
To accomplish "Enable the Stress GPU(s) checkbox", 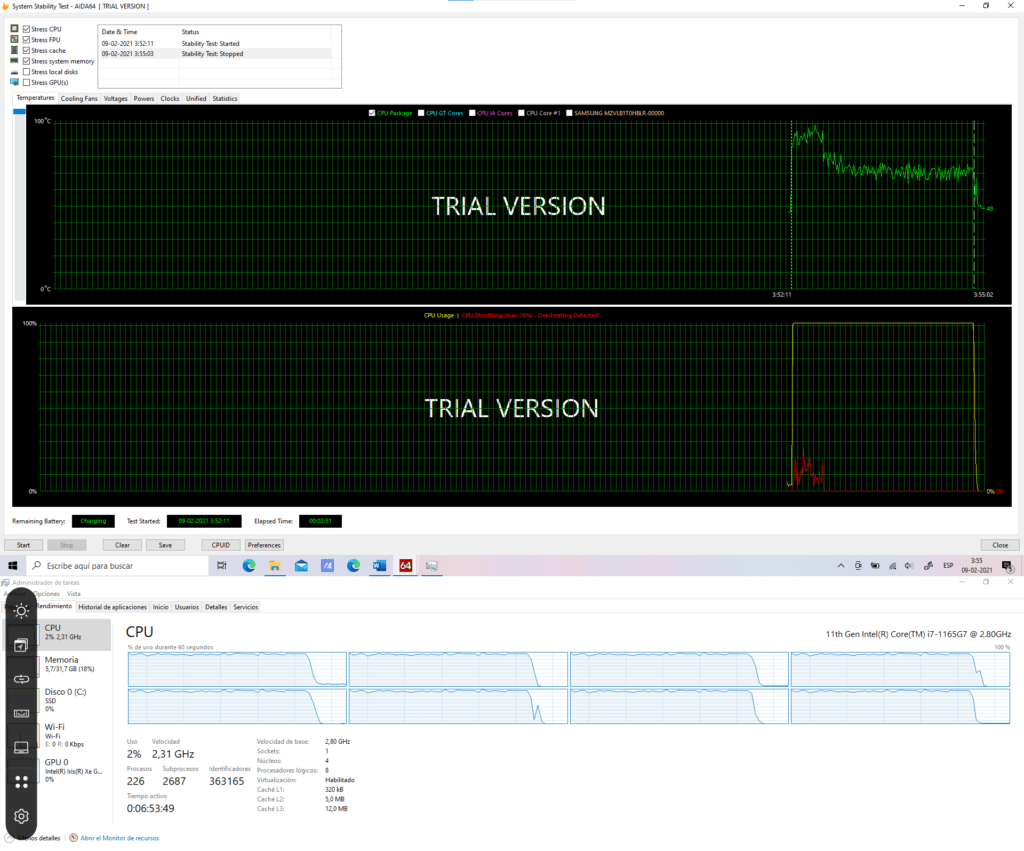I will coord(27,82).
